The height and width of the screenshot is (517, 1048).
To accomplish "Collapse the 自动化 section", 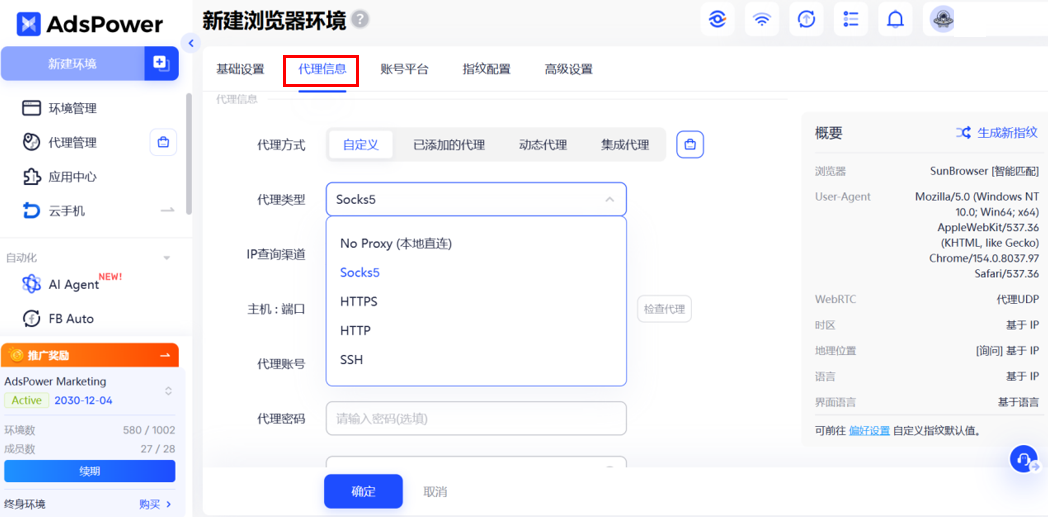I will click(167, 258).
